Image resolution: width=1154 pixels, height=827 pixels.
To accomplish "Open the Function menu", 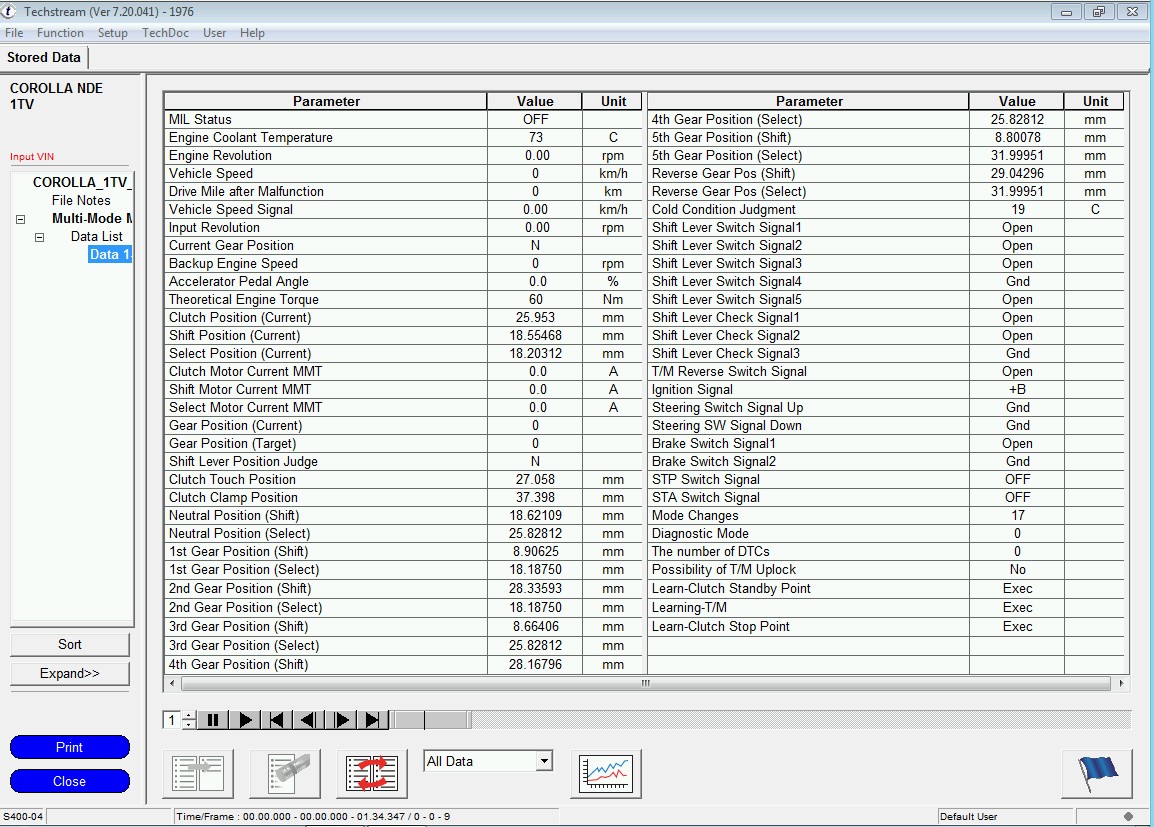I will [x=60, y=33].
